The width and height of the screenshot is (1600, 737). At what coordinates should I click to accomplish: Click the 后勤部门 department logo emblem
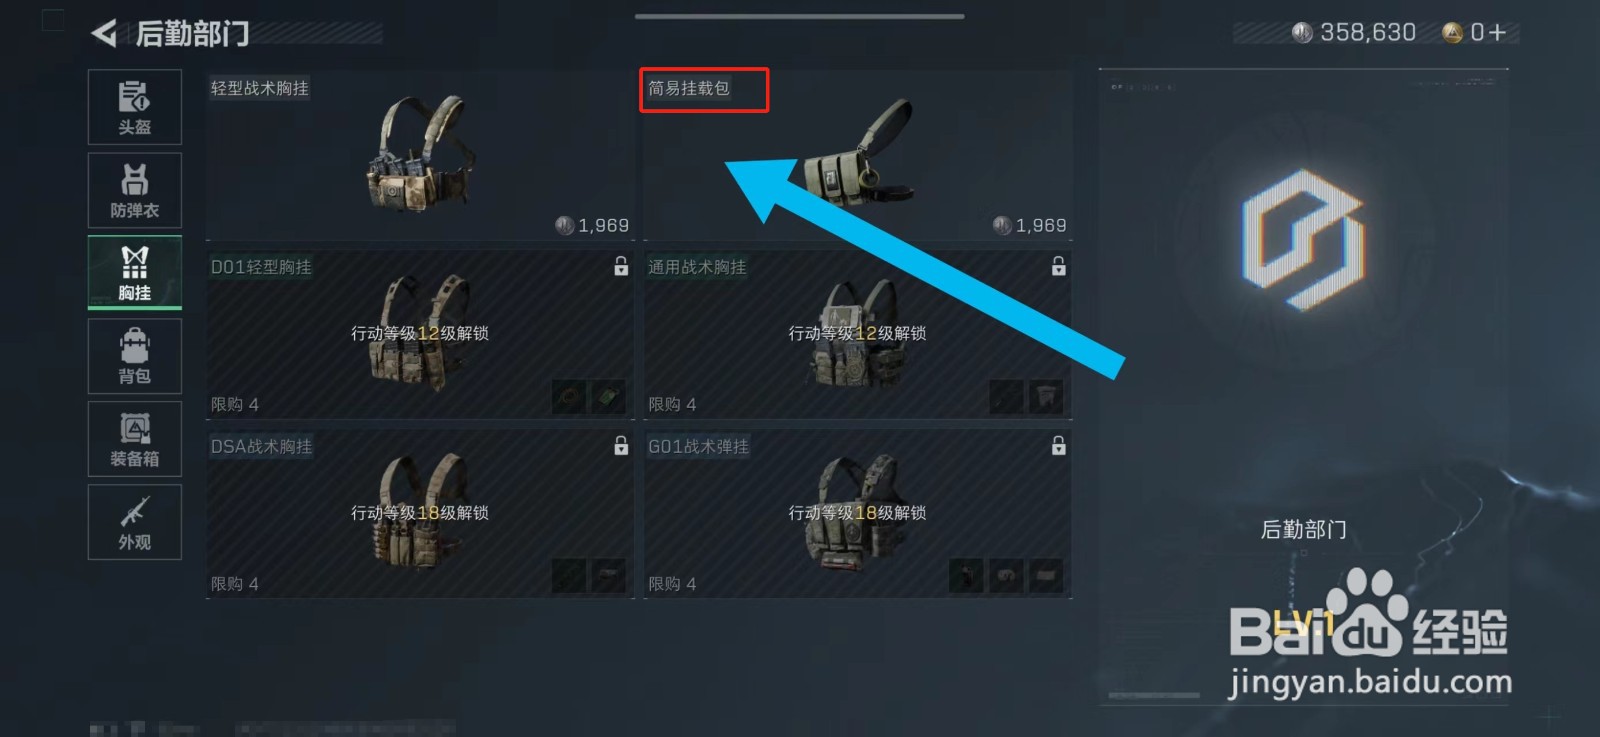[x=1303, y=240]
